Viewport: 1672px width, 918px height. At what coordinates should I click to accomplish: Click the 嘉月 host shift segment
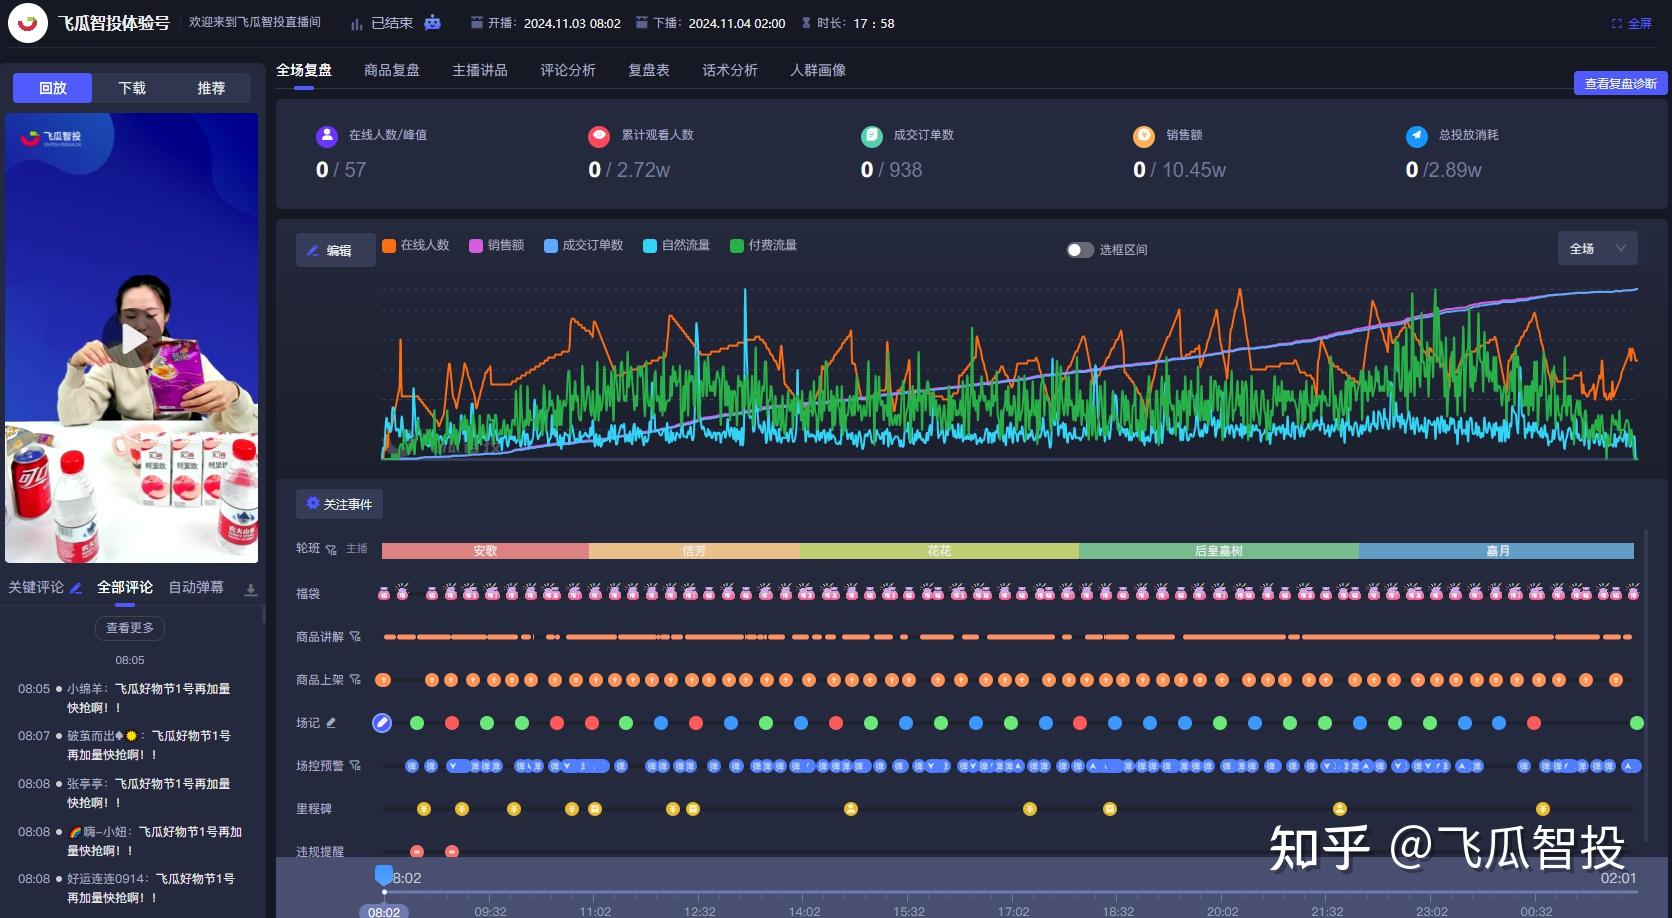coord(1497,551)
